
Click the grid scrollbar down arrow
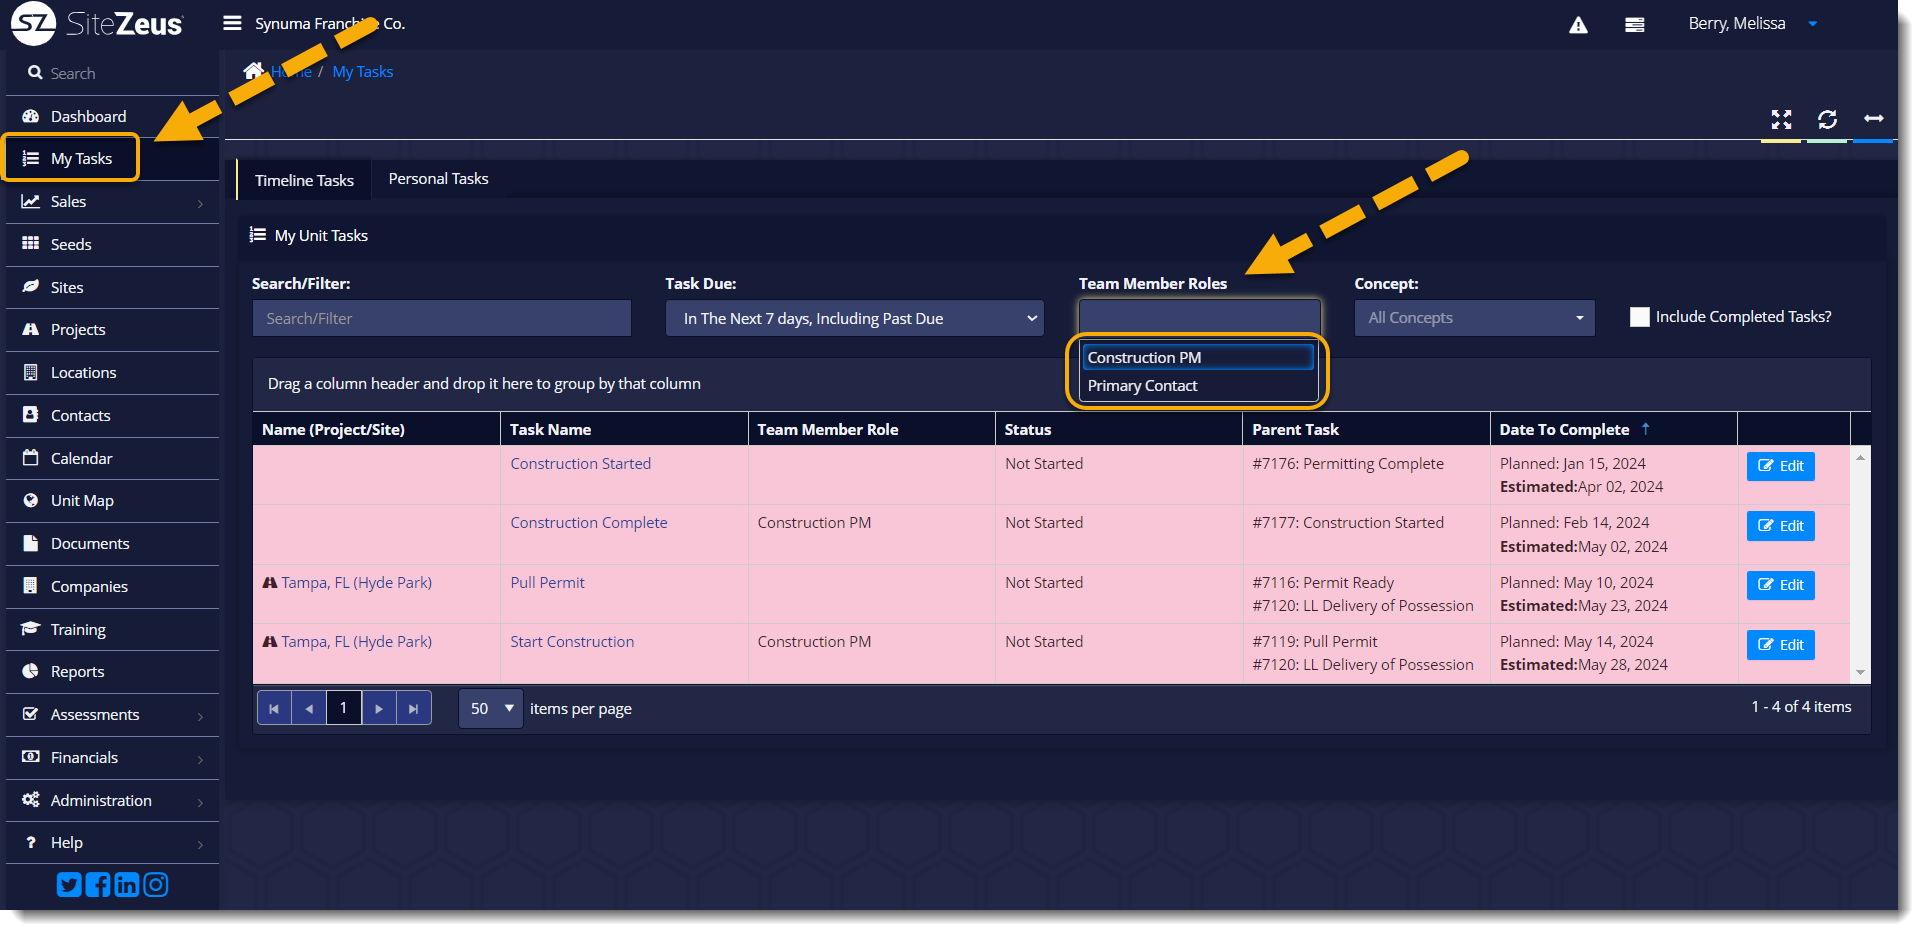tap(1860, 673)
